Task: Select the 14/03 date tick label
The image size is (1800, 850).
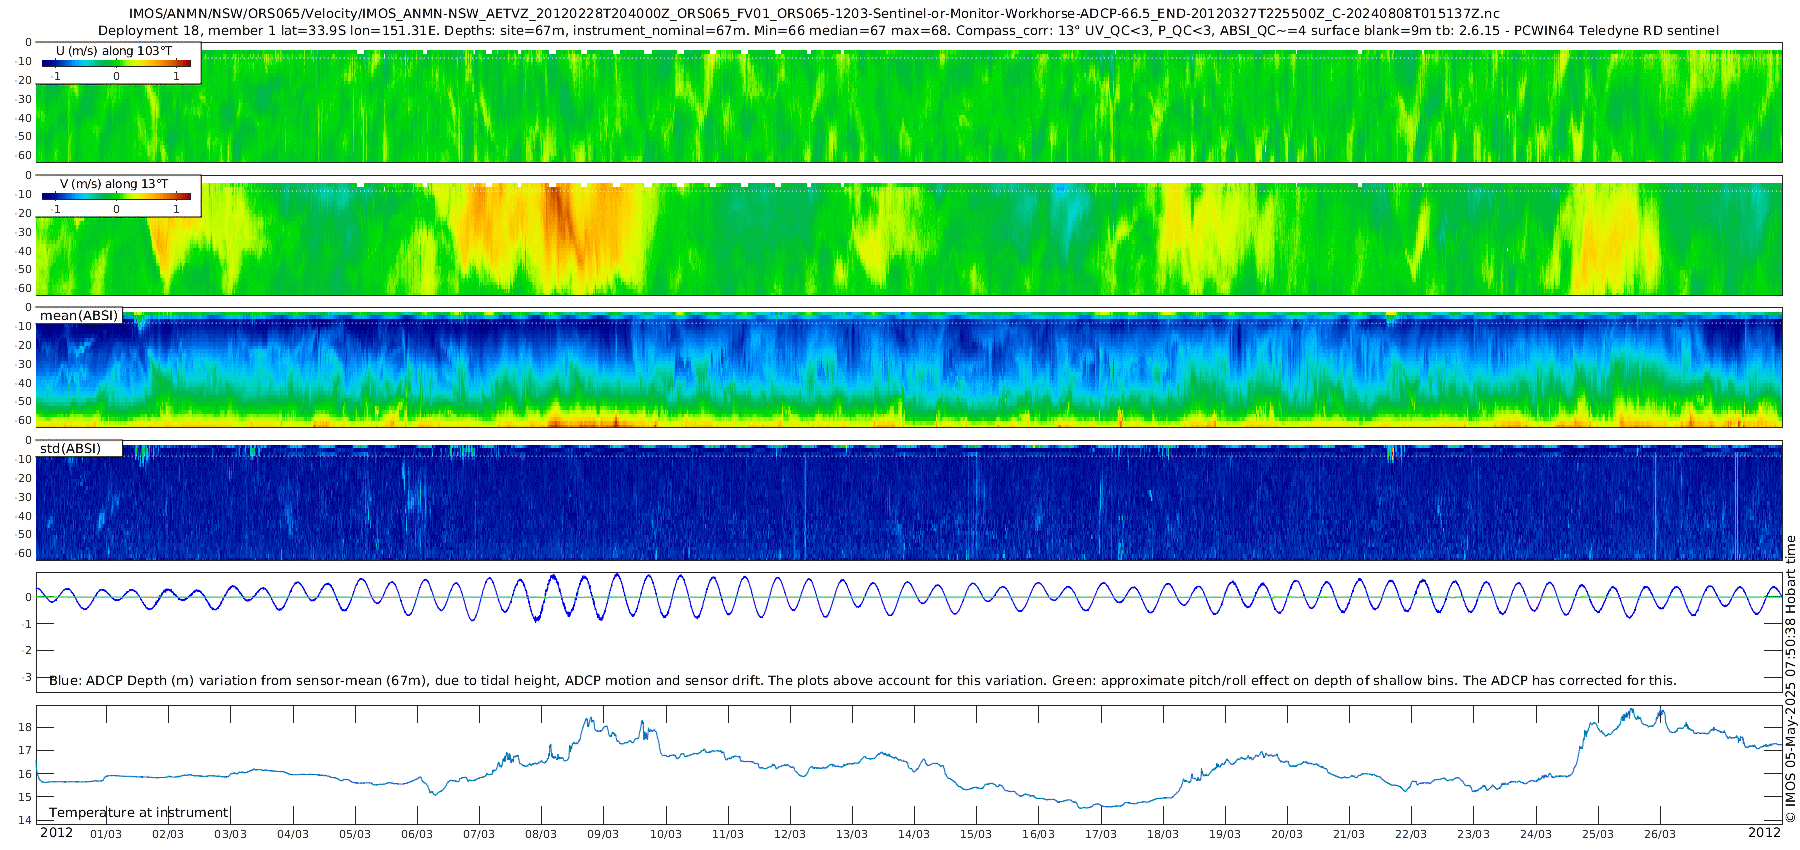Action: (x=914, y=834)
